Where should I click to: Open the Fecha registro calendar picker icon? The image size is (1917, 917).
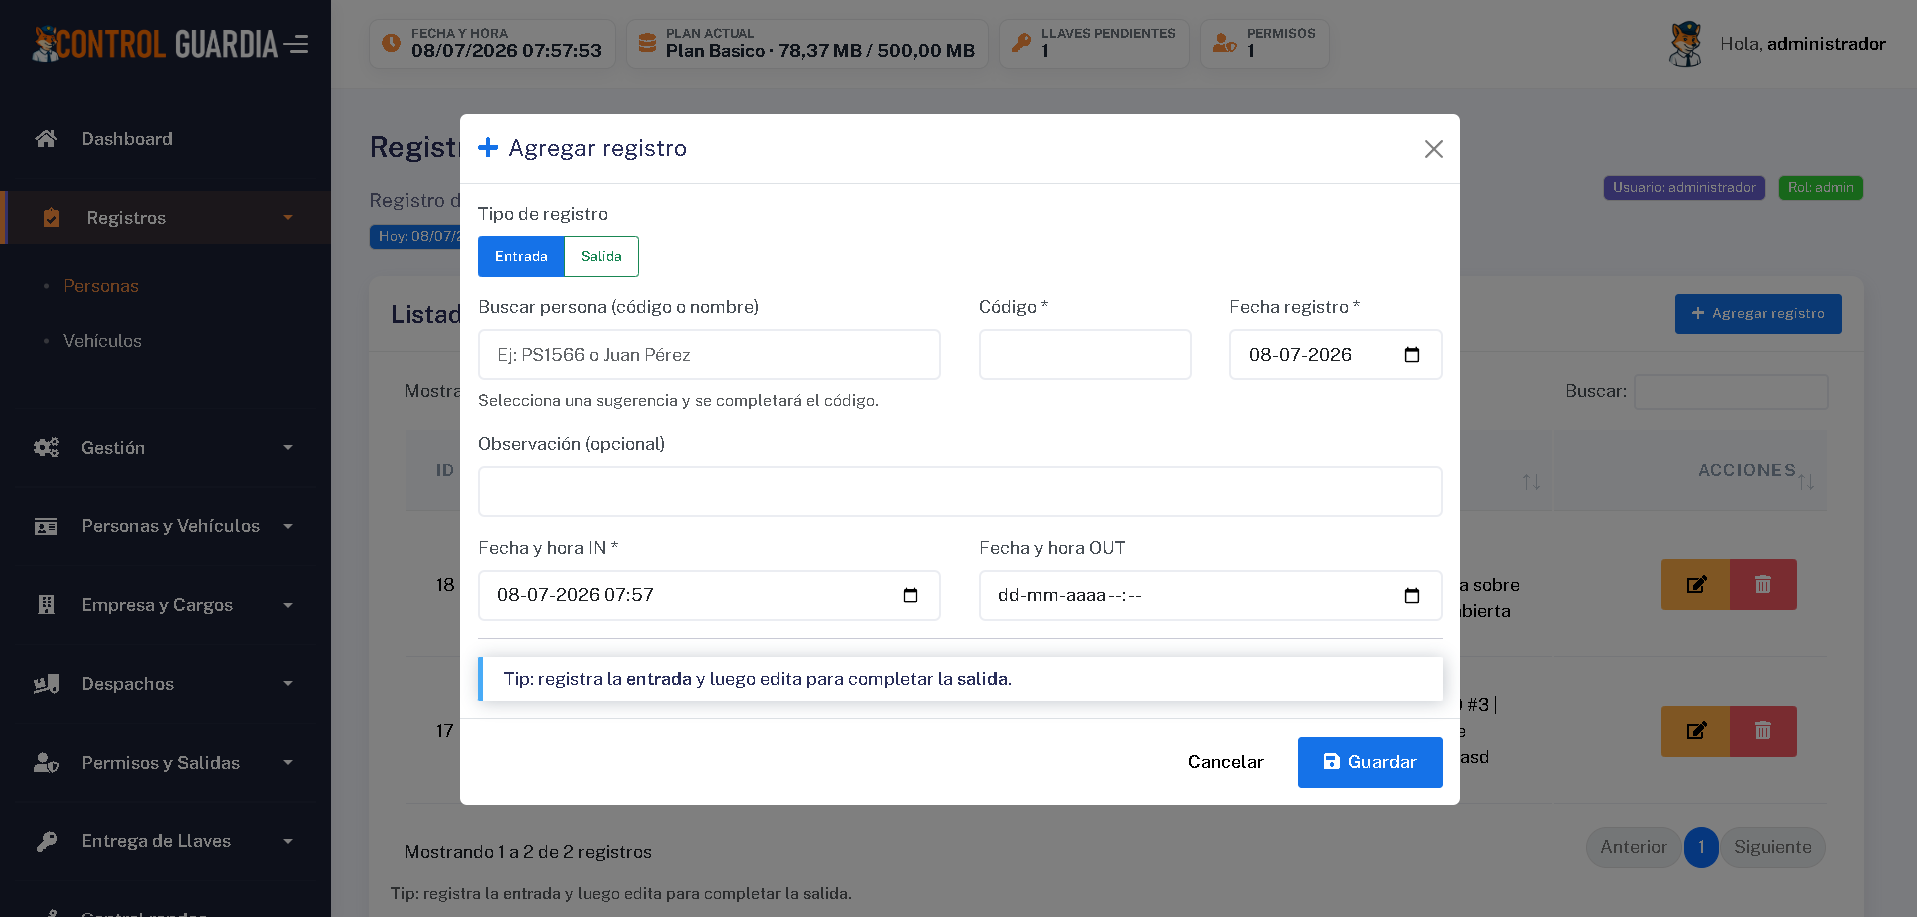coord(1412,355)
